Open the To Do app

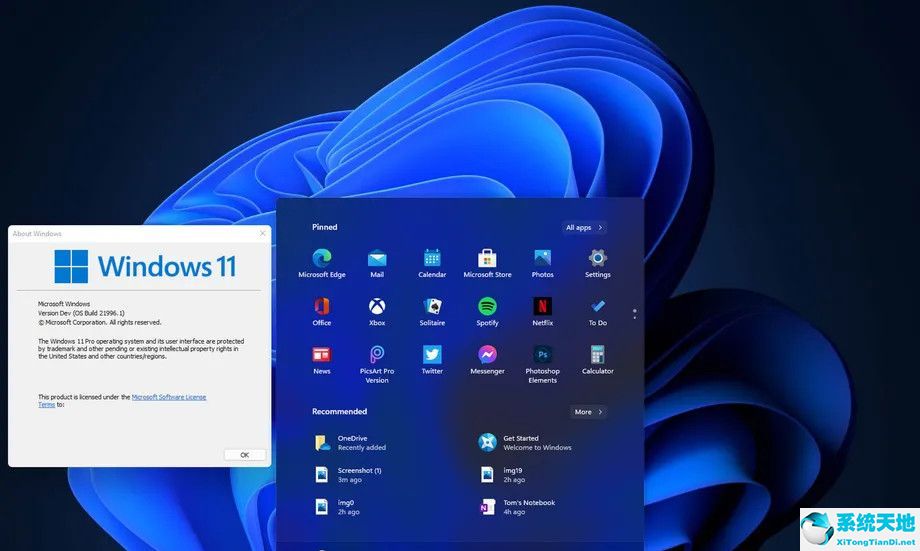point(597,312)
